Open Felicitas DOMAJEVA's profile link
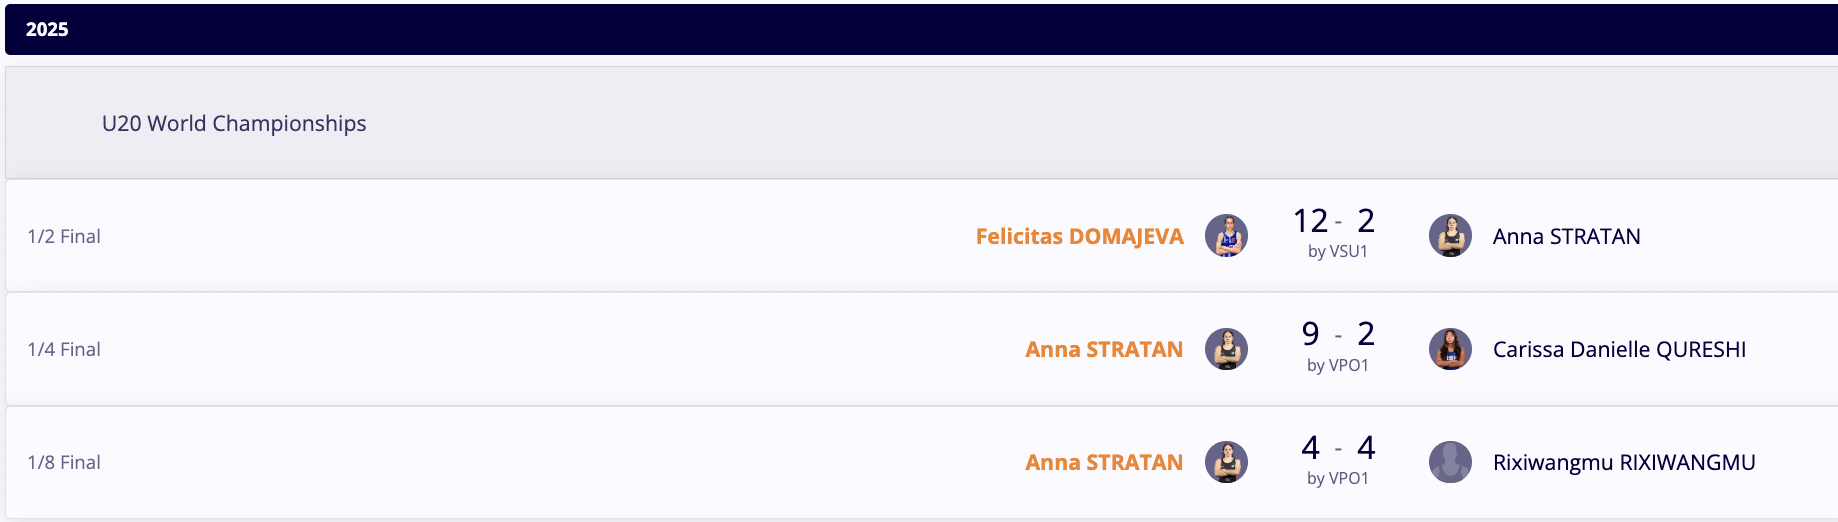The width and height of the screenshot is (1838, 522). [1079, 236]
